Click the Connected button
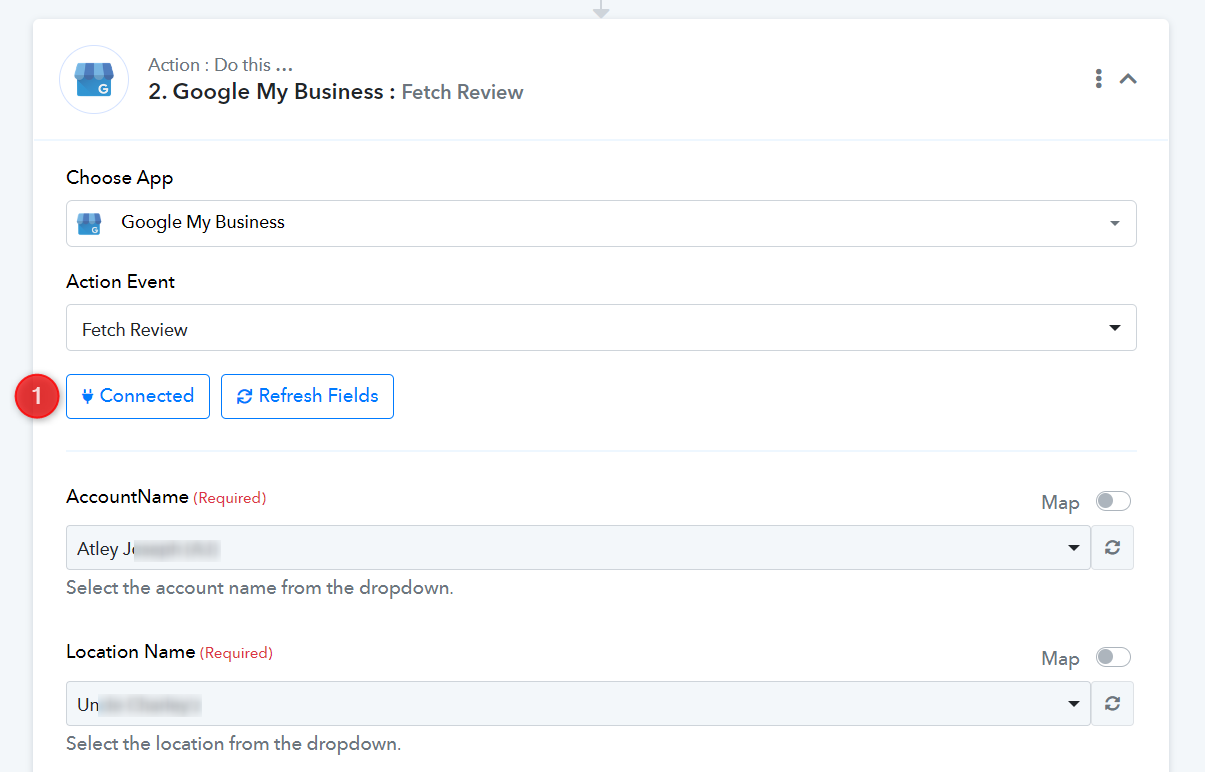 click(x=138, y=396)
